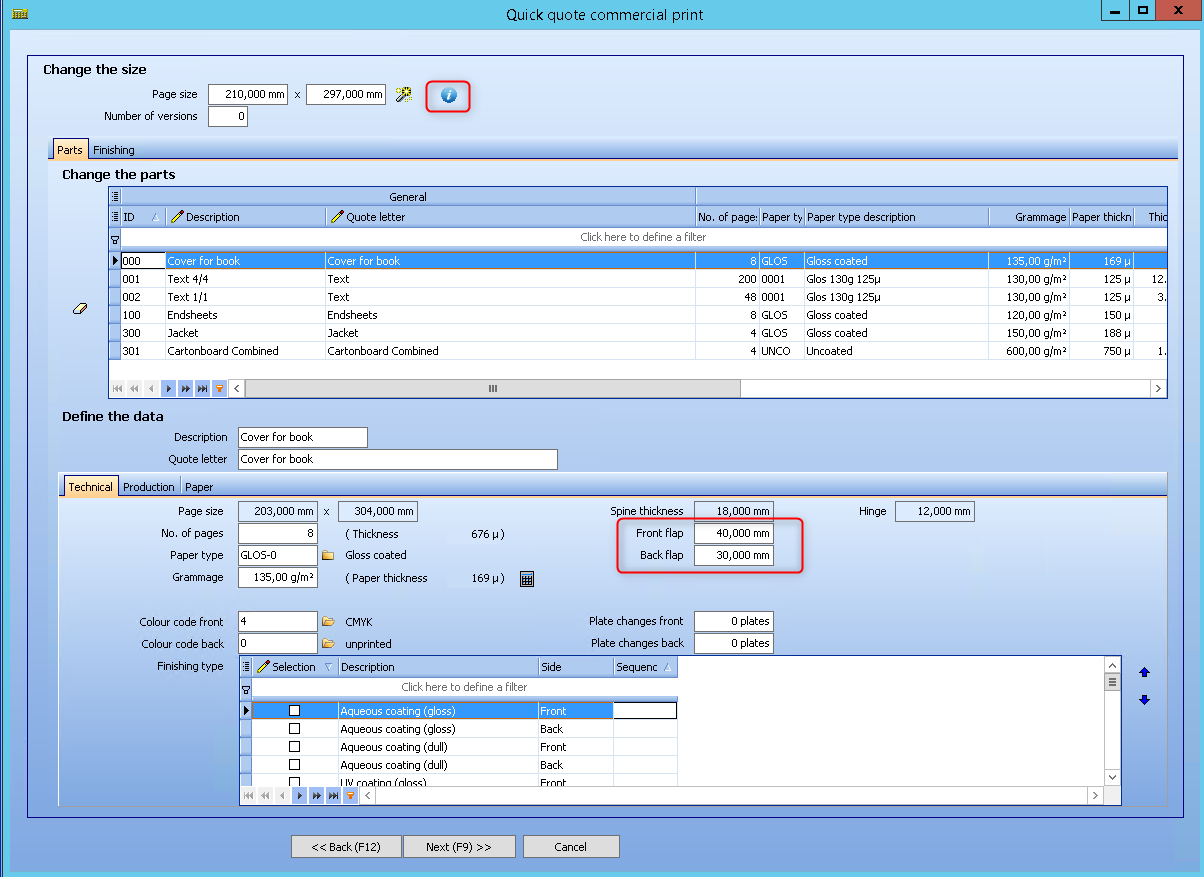Move finishing type up with blue arrow
1204x877 pixels.
(x=1144, y=673)
